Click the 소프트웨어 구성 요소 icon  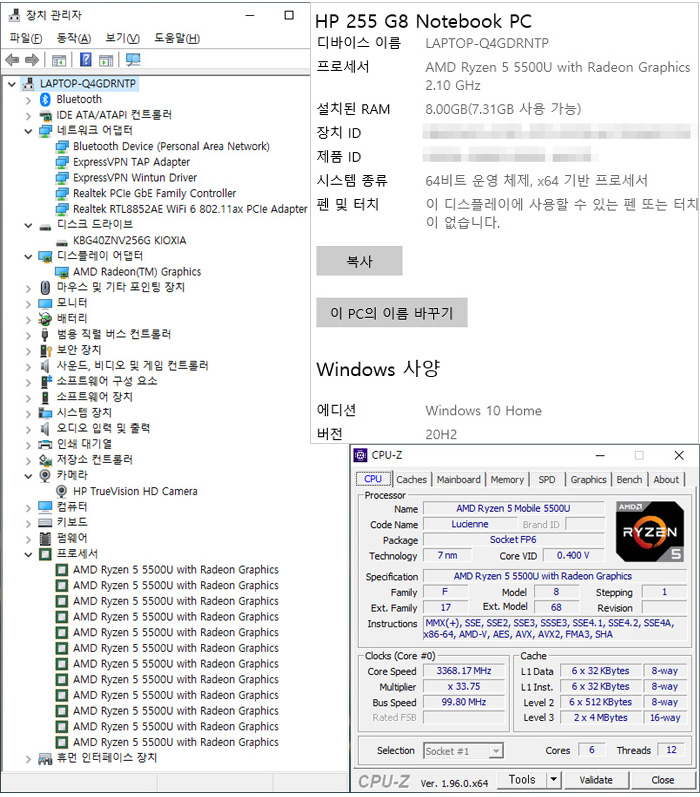pyautogui.click(x=46, y=382)
